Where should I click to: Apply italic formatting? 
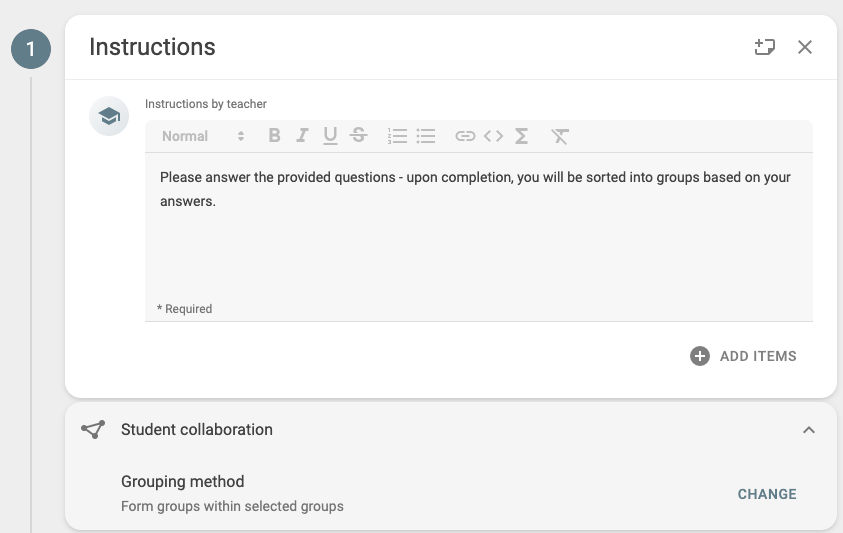[x=302, y=136]
